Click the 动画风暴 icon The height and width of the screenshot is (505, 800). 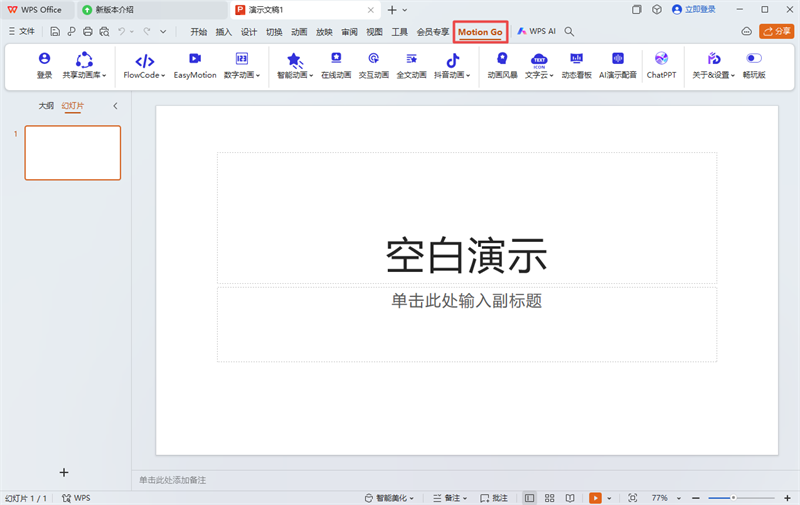tap(502, 66)
